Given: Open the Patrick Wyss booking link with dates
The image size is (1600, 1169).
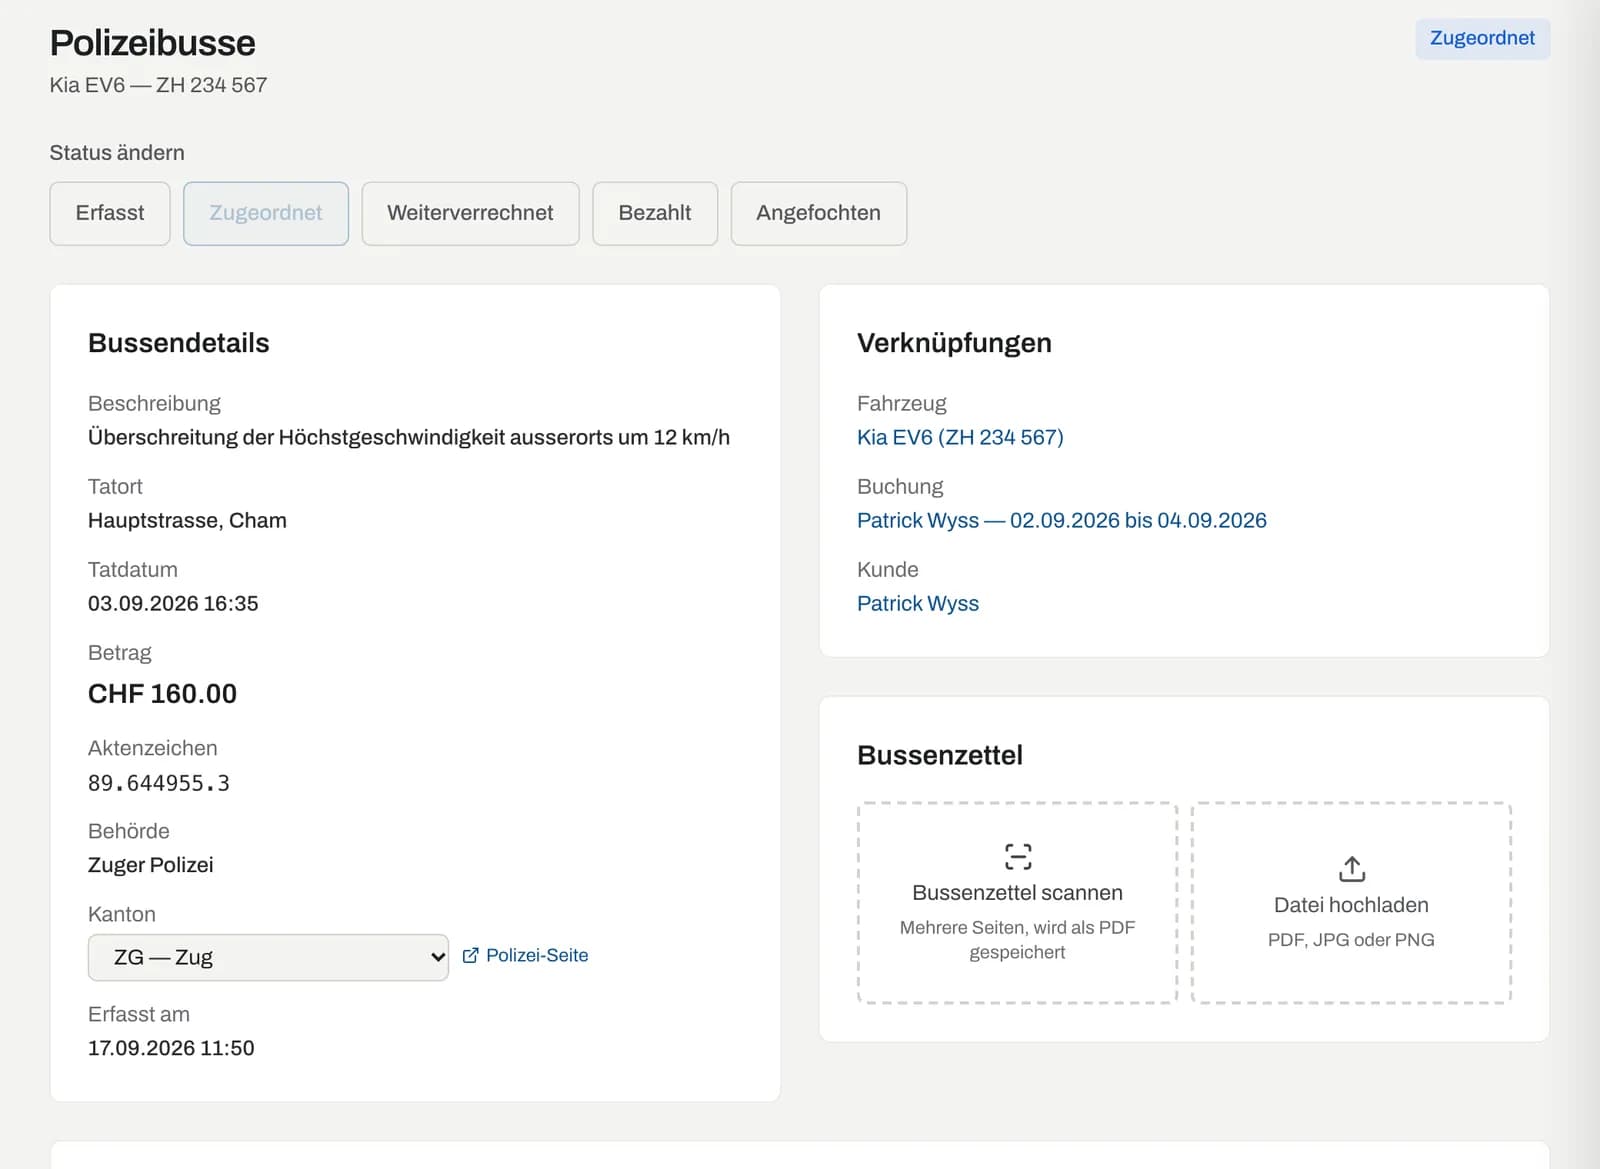Looking at the screenshot, I should [1062, 520].
